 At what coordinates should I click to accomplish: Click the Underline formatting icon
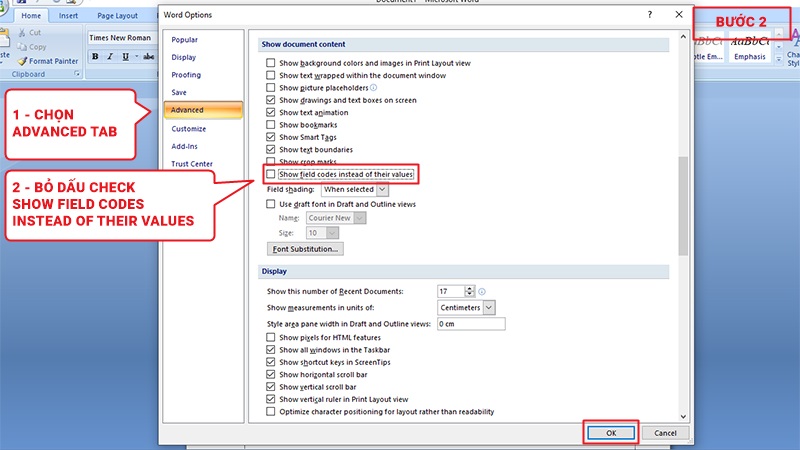point(125,57)
